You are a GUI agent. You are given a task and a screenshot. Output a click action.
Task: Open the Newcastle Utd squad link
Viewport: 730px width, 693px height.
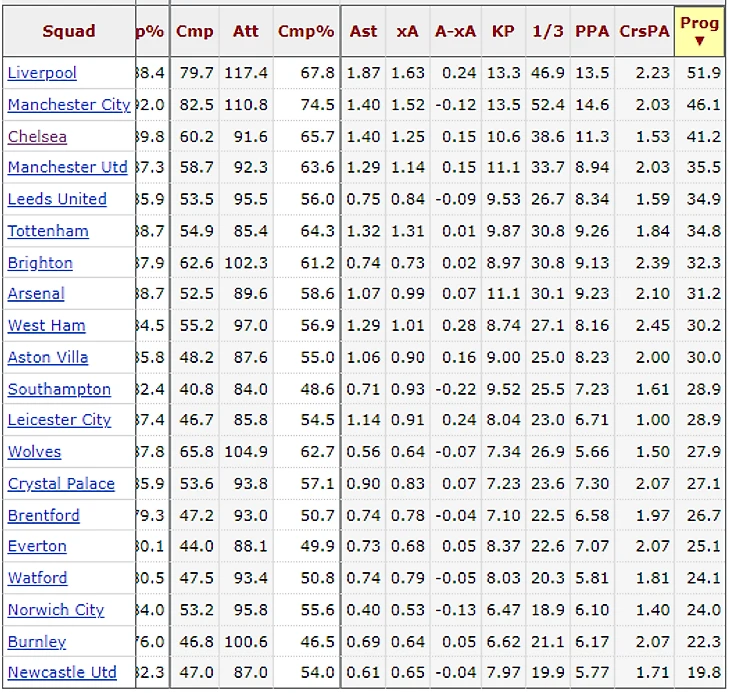point(62,673)
